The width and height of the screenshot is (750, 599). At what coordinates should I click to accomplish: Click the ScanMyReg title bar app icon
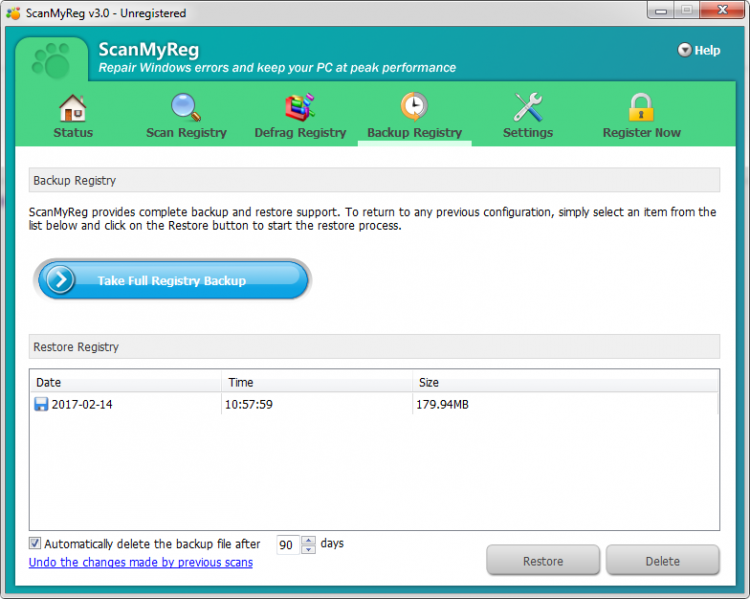click(x=13, y=13)
